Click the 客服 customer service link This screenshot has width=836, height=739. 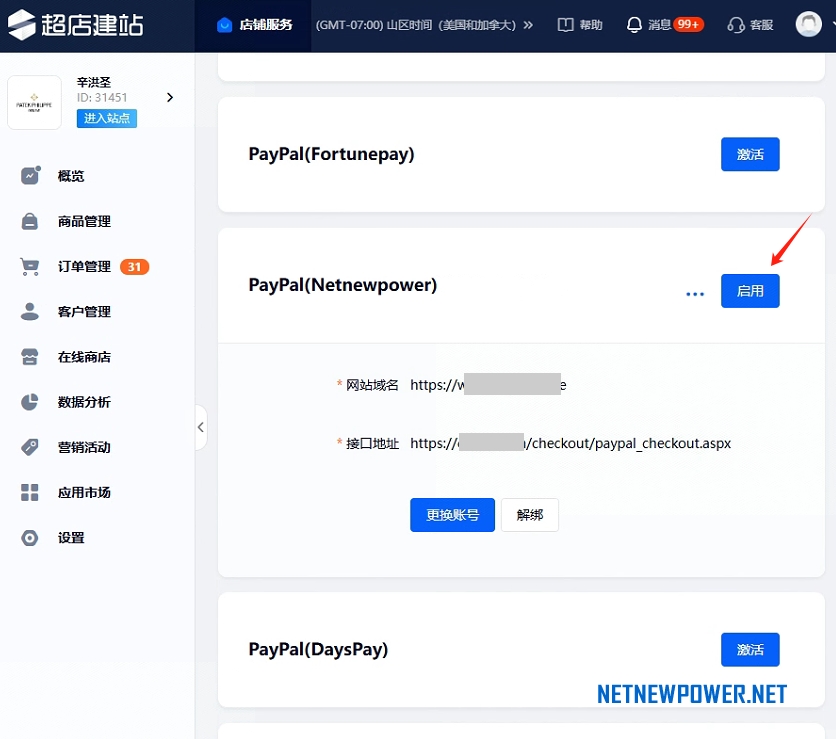click(761, 25)
